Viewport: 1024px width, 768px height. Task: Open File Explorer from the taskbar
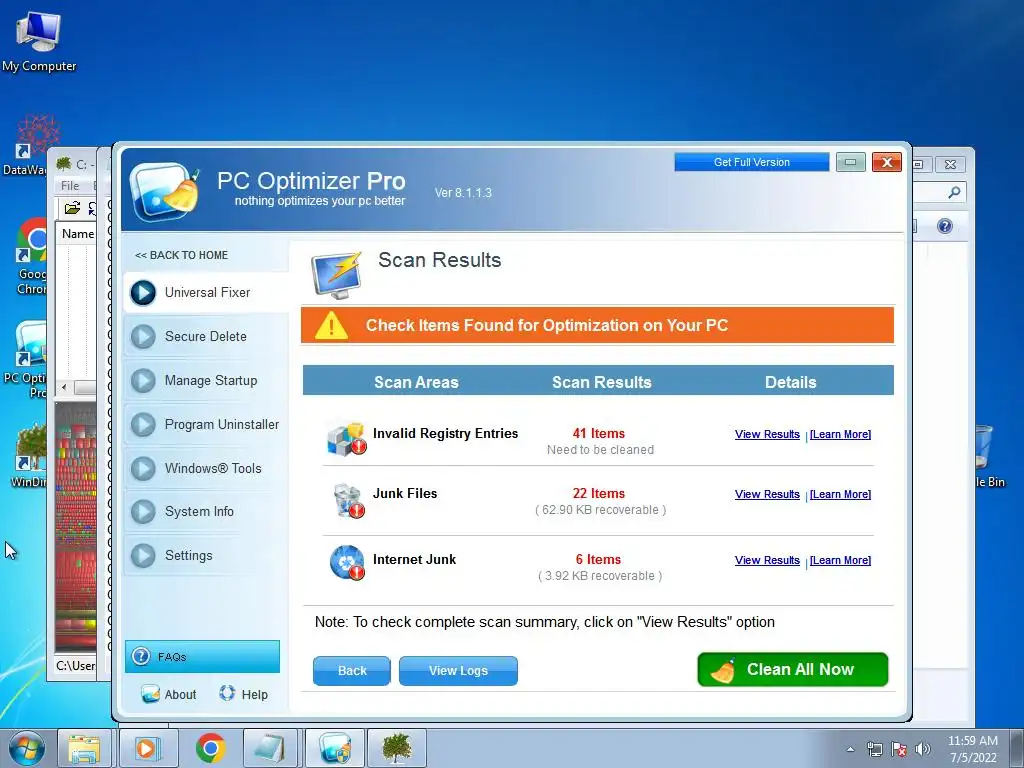84,748
